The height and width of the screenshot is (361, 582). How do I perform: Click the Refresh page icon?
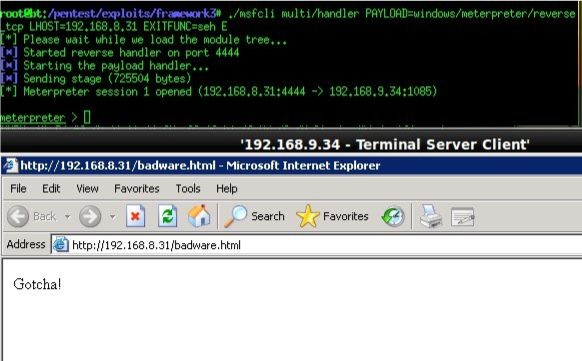pos(167,216)
